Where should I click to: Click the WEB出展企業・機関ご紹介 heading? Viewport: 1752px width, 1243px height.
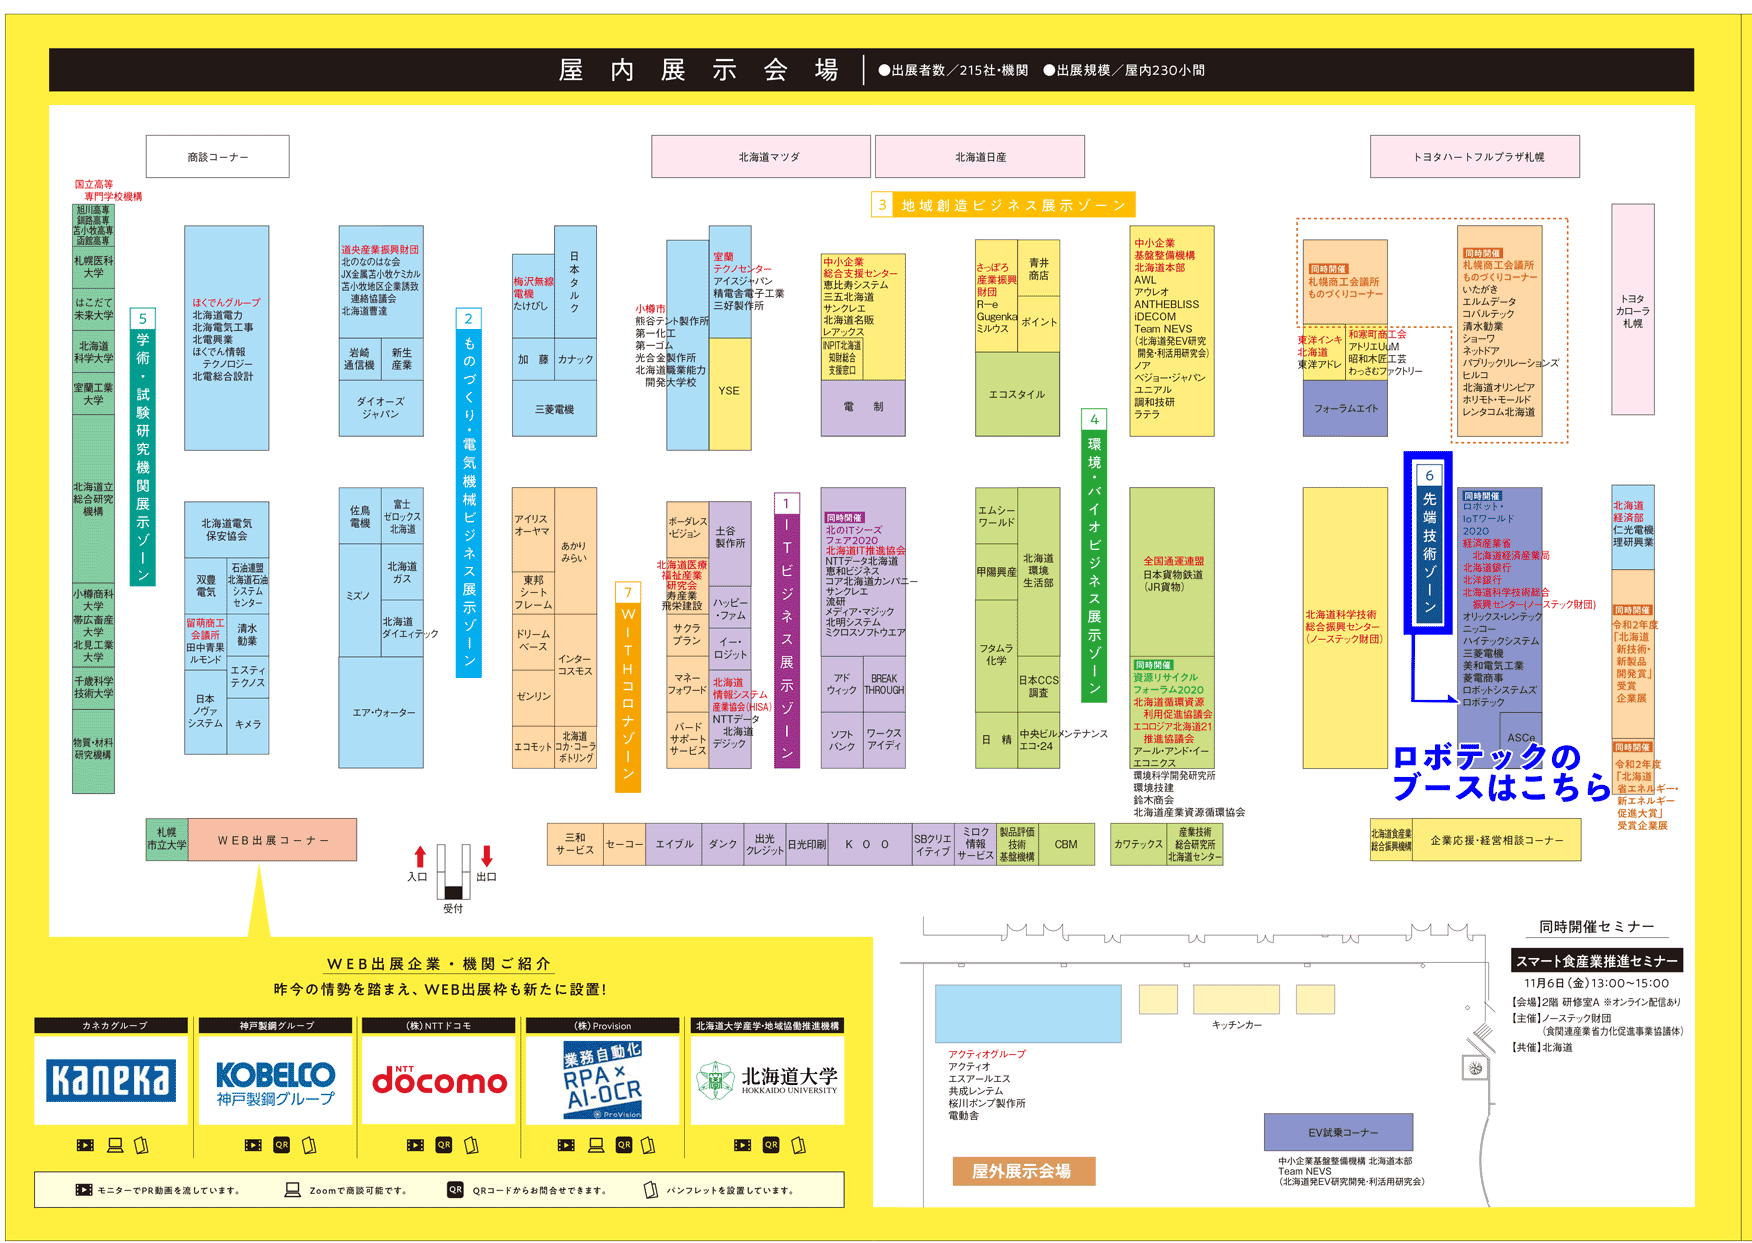[x=439, y=964]
